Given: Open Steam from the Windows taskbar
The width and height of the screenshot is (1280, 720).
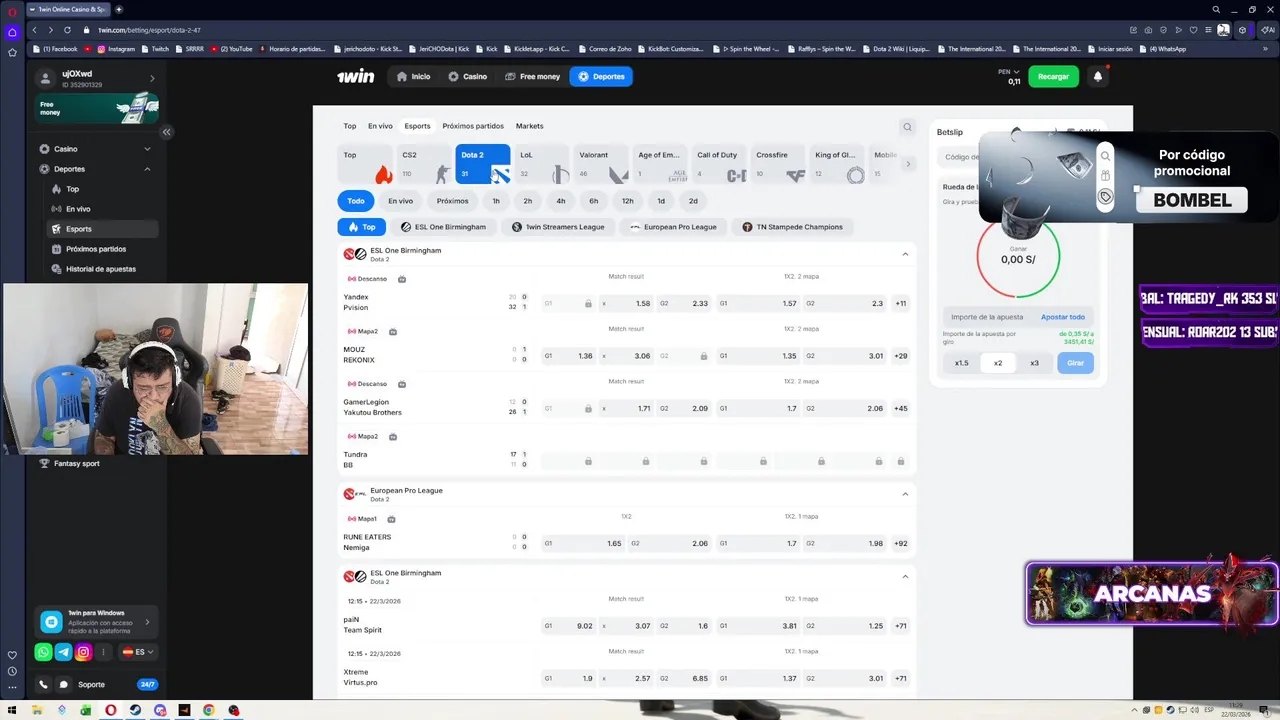Looking at the screenshot, I should click(x=135, y=711).
